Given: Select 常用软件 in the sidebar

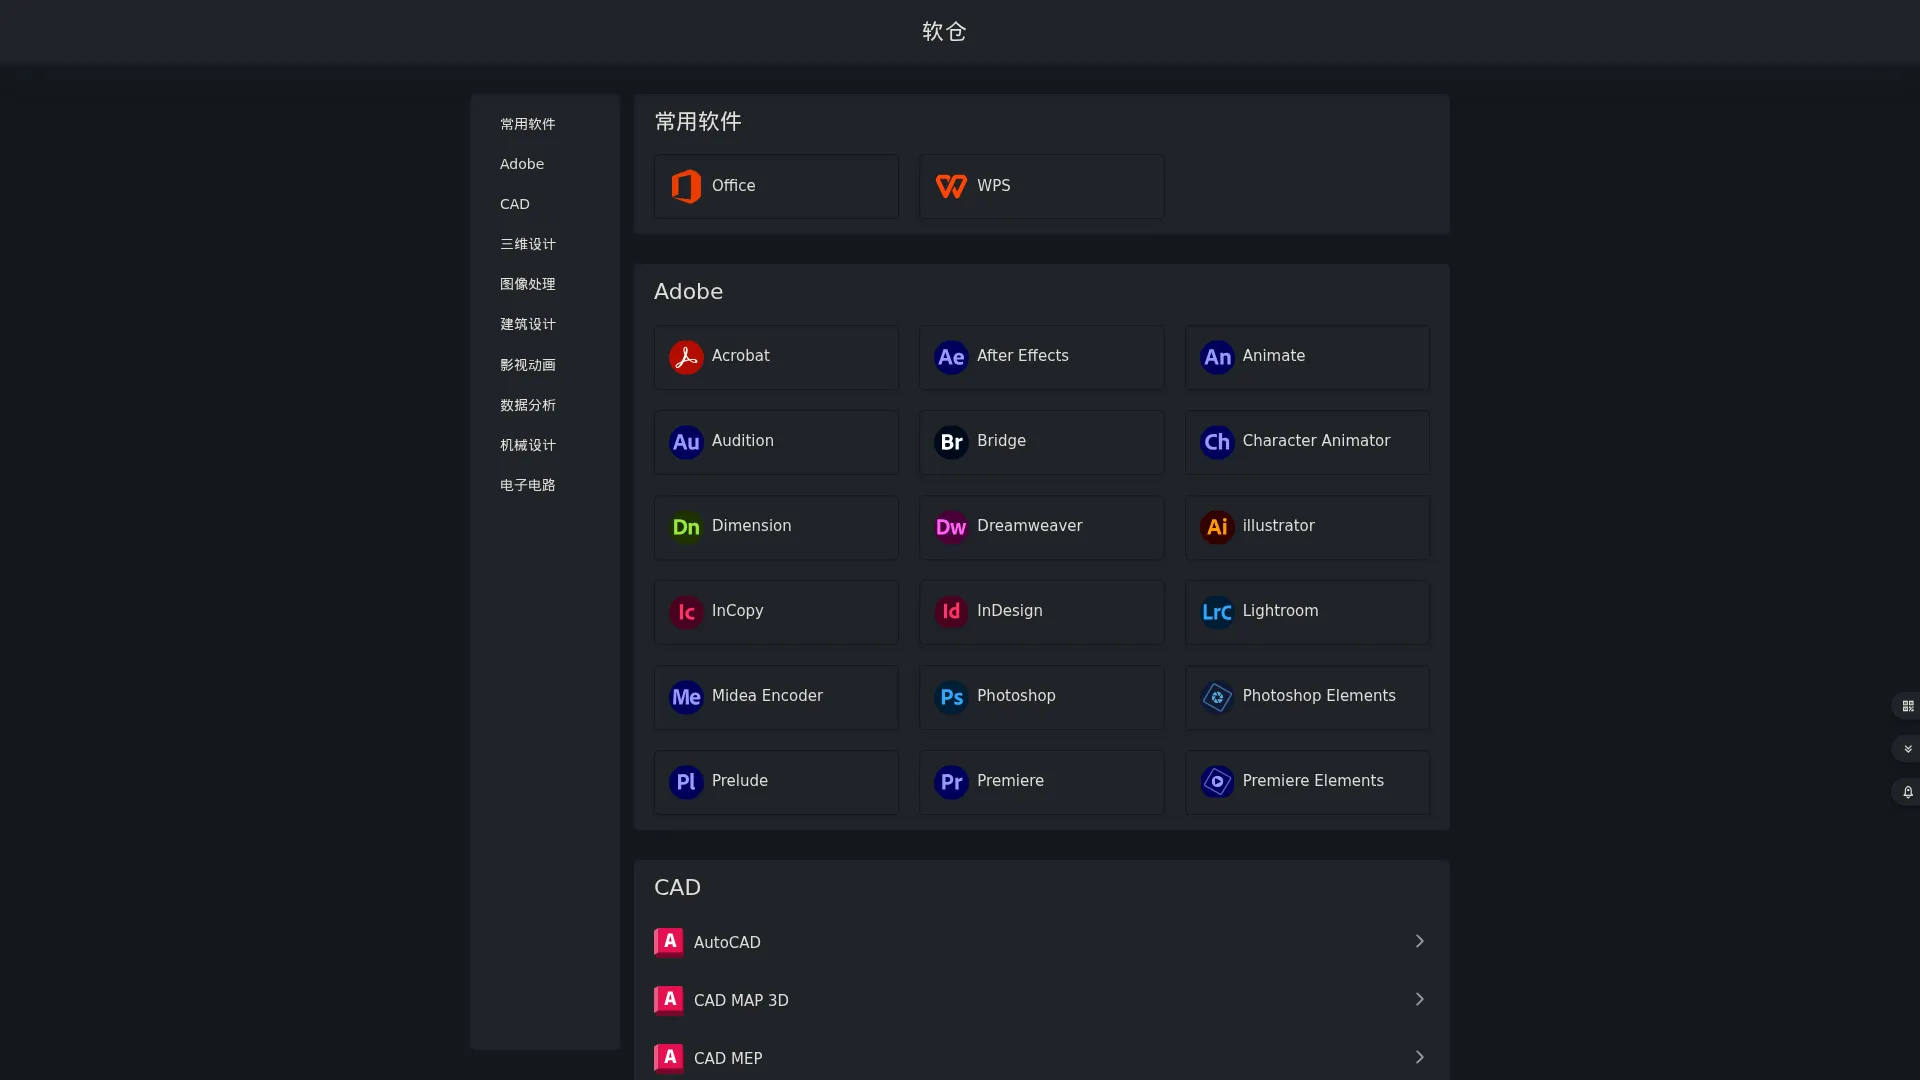Looking at the screenshot, I should [x=527, y=124].
